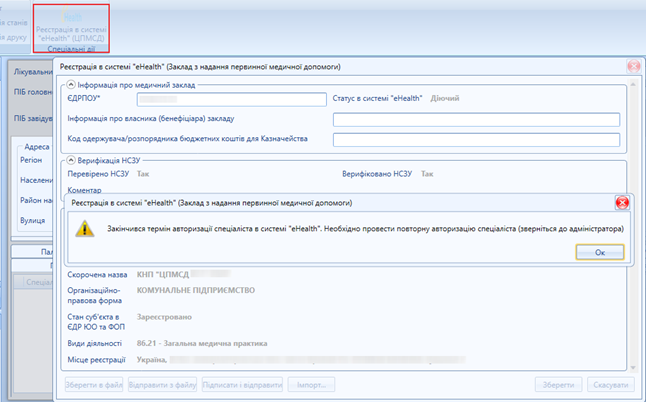Click the warning triangle icon in message
Screen dimensions: 646x402
tap(85, 229)
